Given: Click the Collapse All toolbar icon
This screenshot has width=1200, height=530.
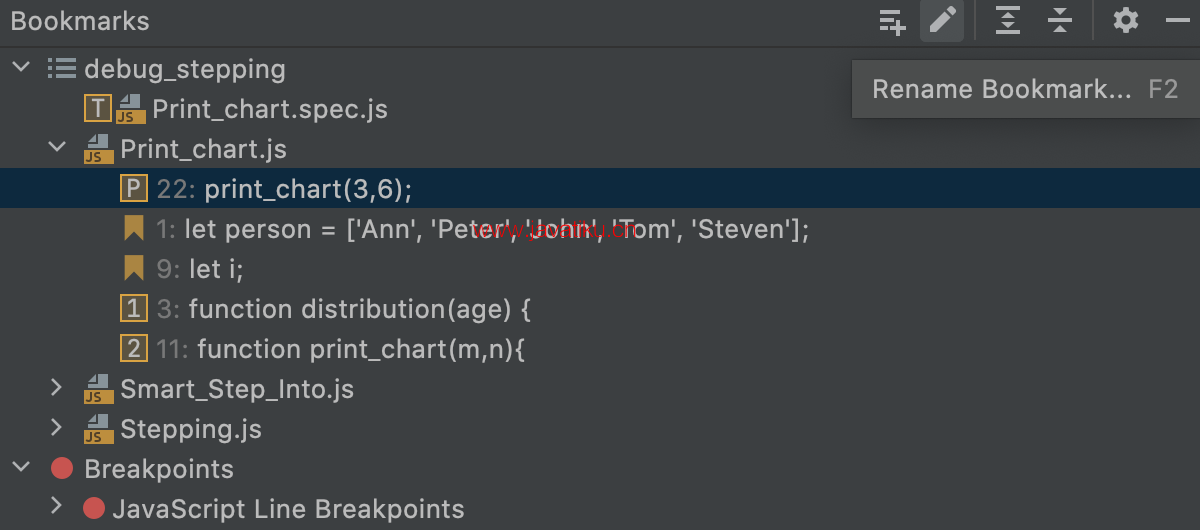Looking at the screenshot, I should (1061, 21).
